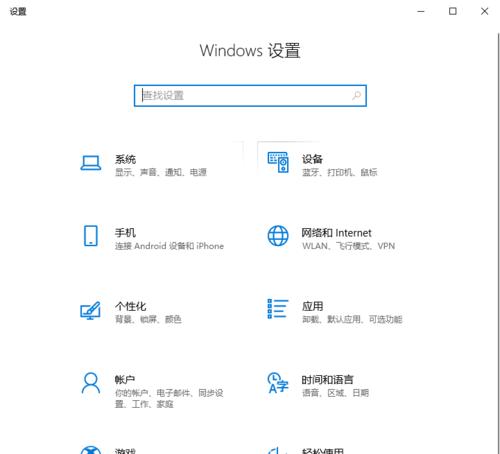Select 网络和 Internet title text
Image resolution: width=500 pixels, height=454 pixels.
click(x=336, y=233)
